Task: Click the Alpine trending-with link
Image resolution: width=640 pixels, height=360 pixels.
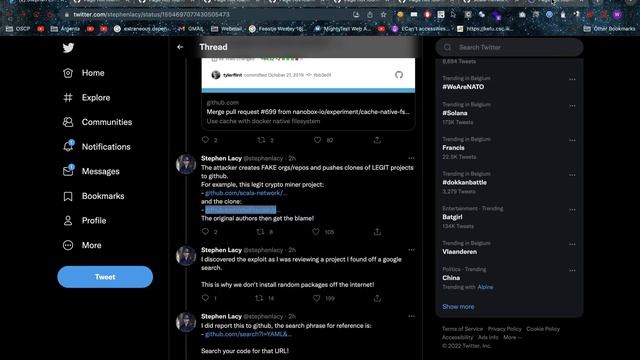Action: [x=485, y=287]
